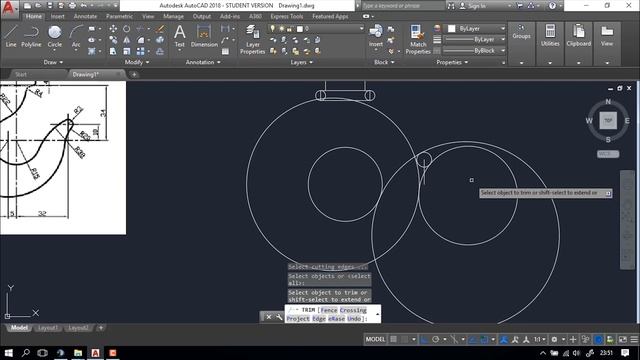Toggle polar tracking in status bar
Screen dimensions: 640x360
pyautogui.click(x=436, y=339)
